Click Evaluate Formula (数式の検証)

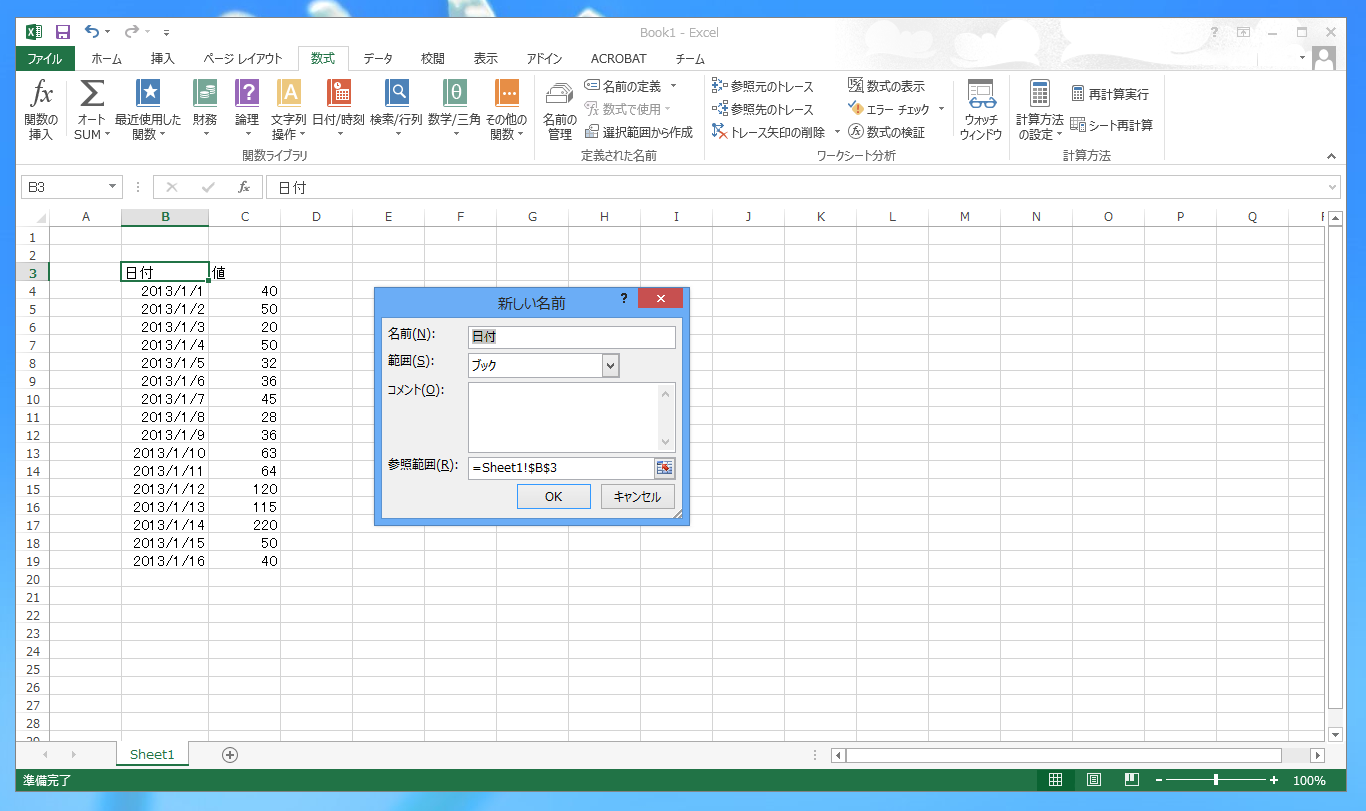[x=886, y=132]
